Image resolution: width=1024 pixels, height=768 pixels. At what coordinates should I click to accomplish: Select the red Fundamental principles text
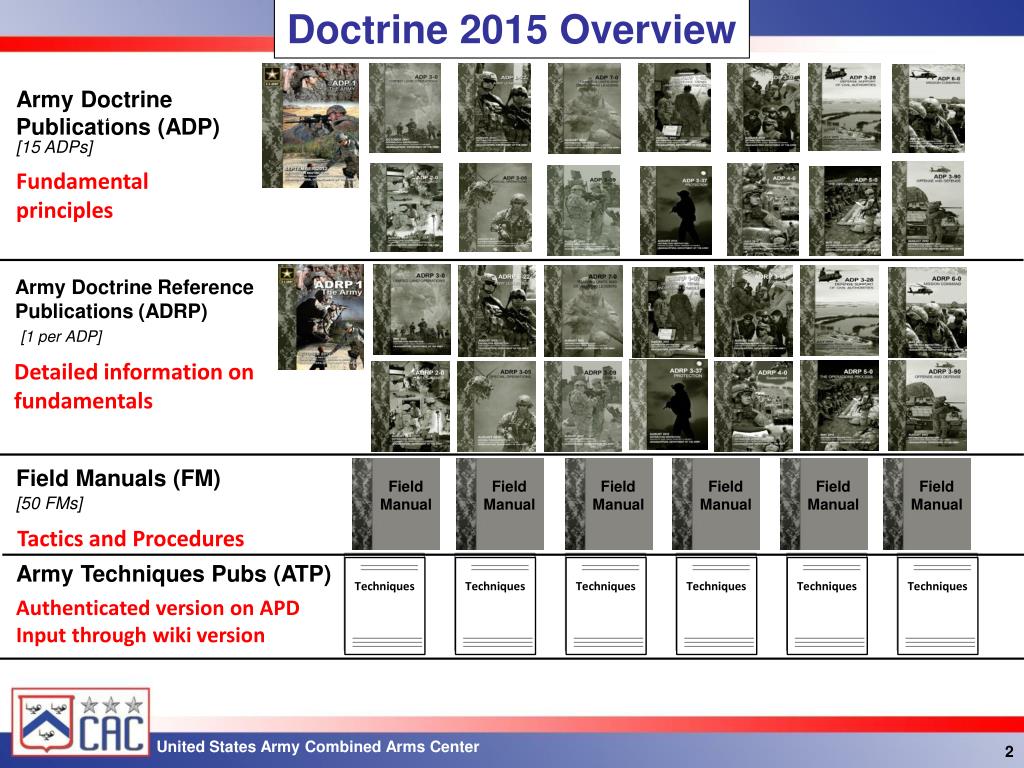82,196
